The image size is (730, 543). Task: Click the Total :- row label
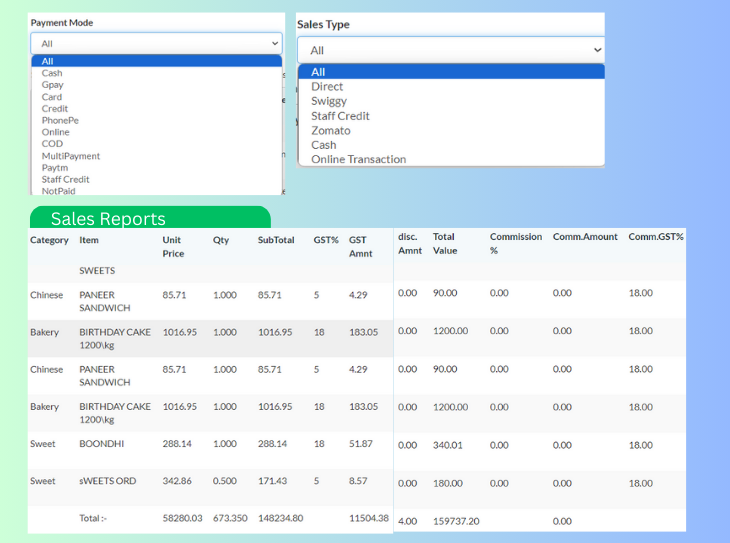93,518
